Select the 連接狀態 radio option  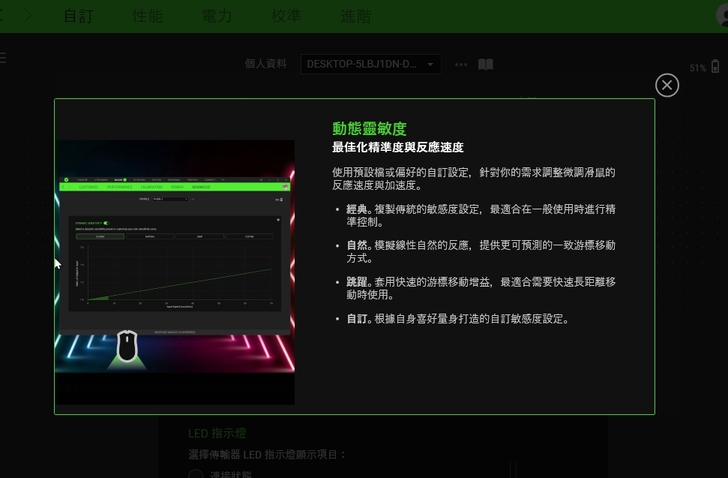click(x=195, y=475)
